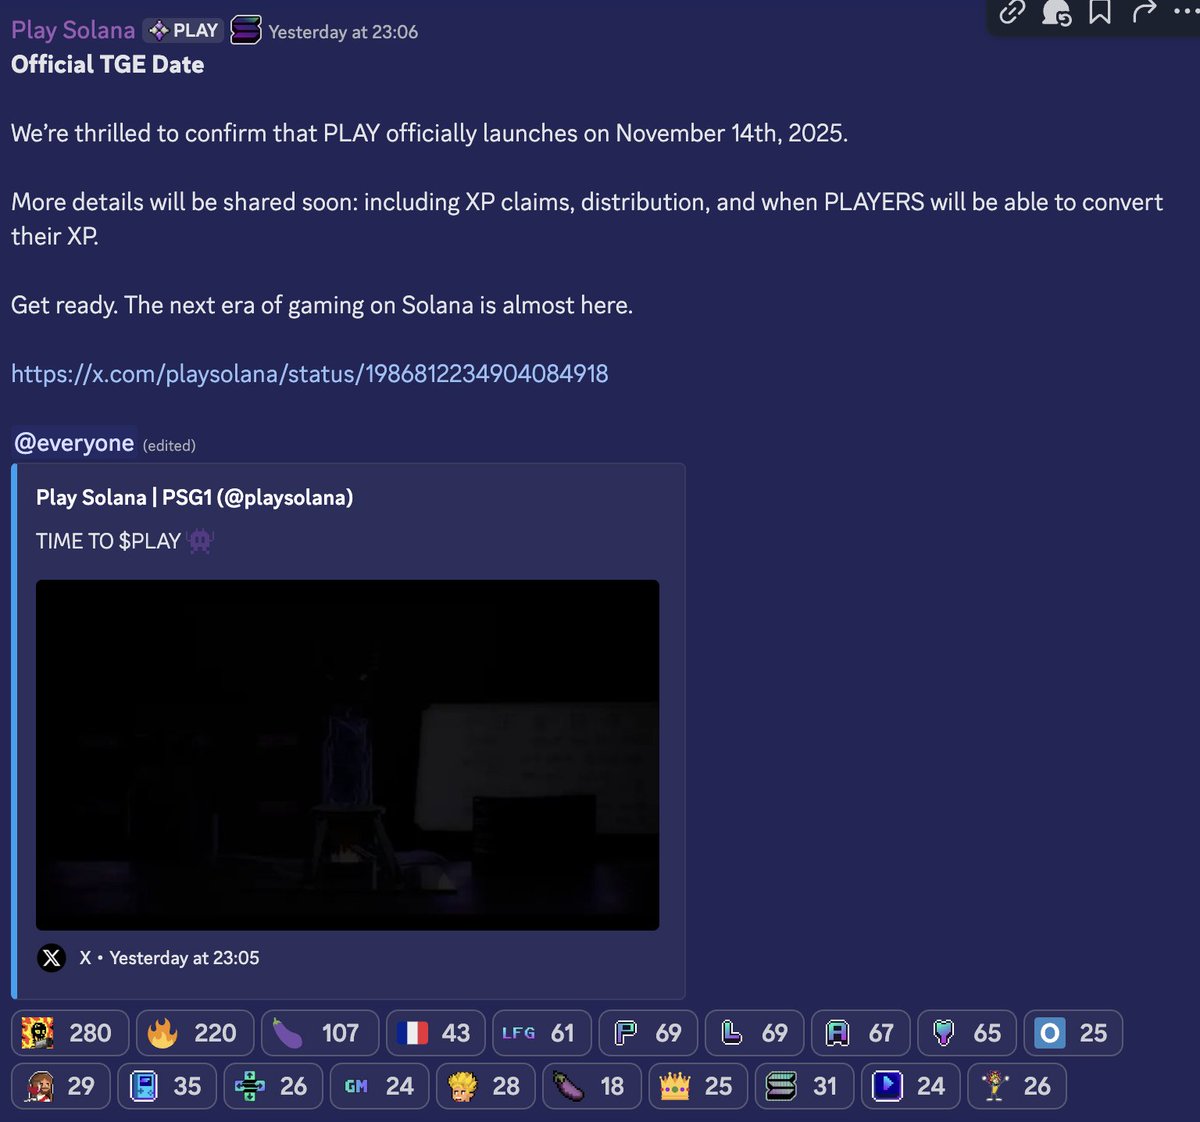
Task: Click the (edited) label after @everyone
Action: coord(169,446)
